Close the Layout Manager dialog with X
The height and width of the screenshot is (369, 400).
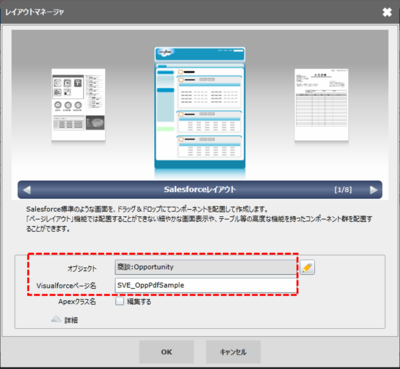coord(387,12)
